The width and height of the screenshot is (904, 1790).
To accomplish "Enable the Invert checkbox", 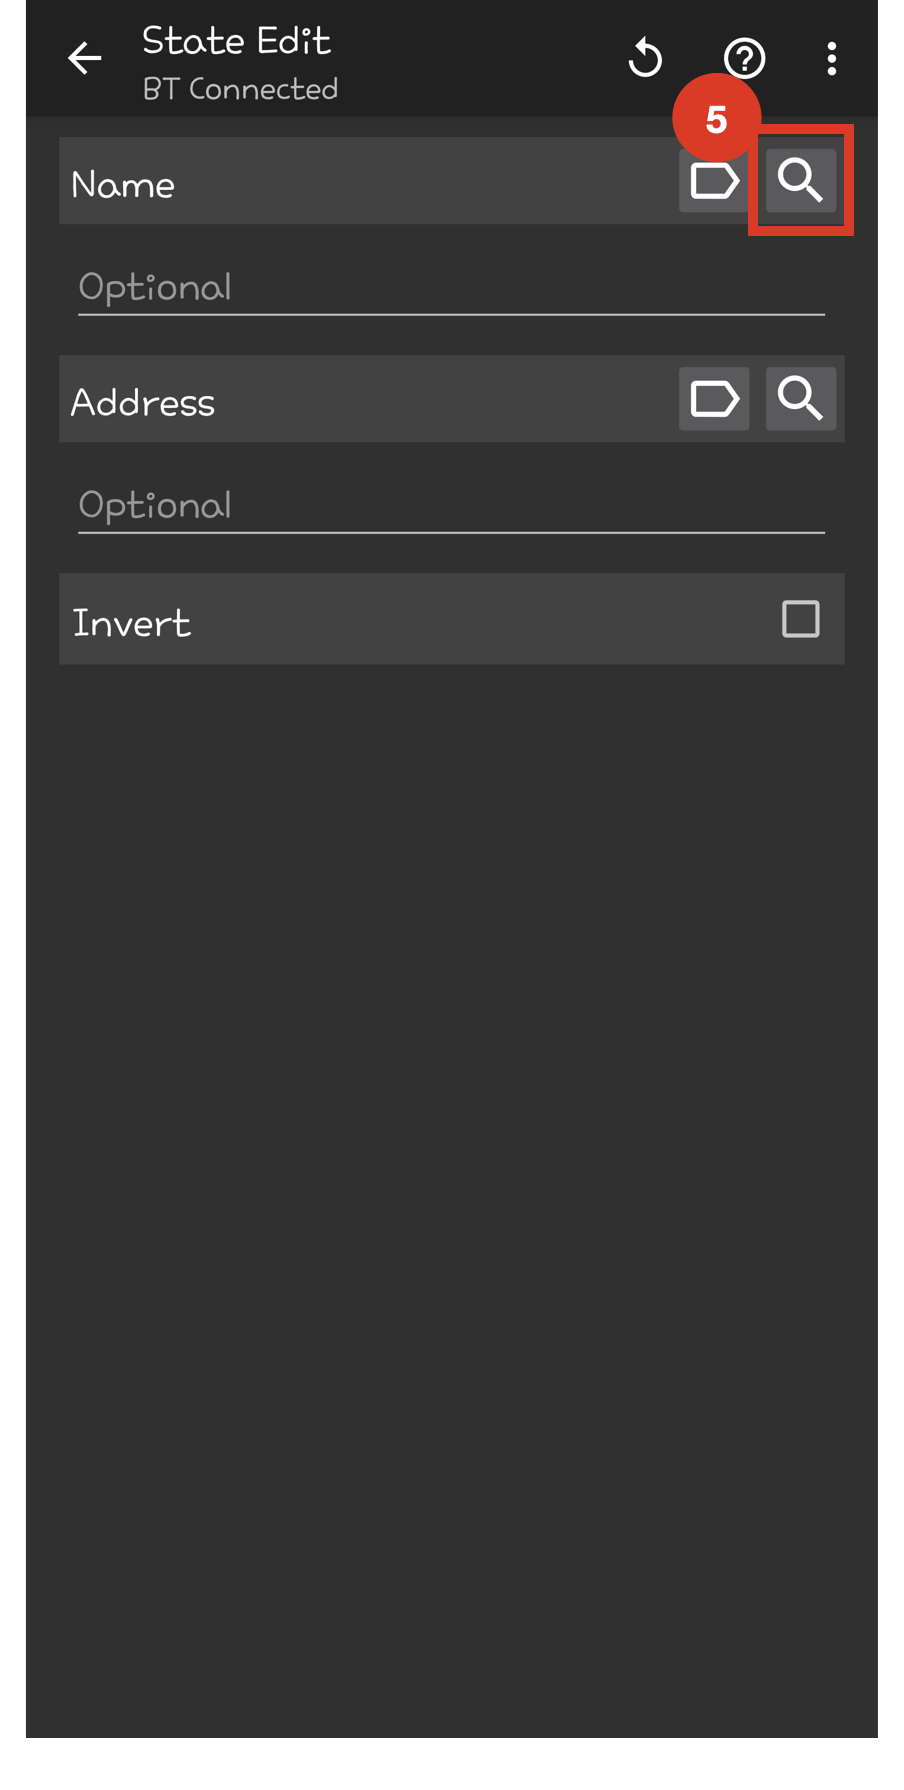I will click(800, 619).
